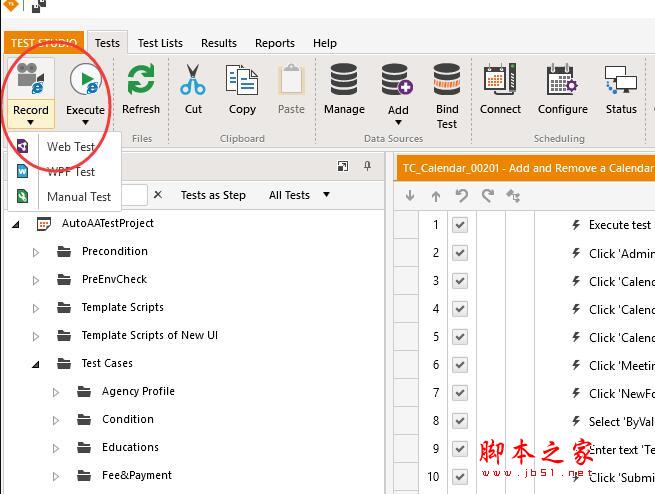Select the Educations folder
The image size is (655, 494).
(130, 447)
